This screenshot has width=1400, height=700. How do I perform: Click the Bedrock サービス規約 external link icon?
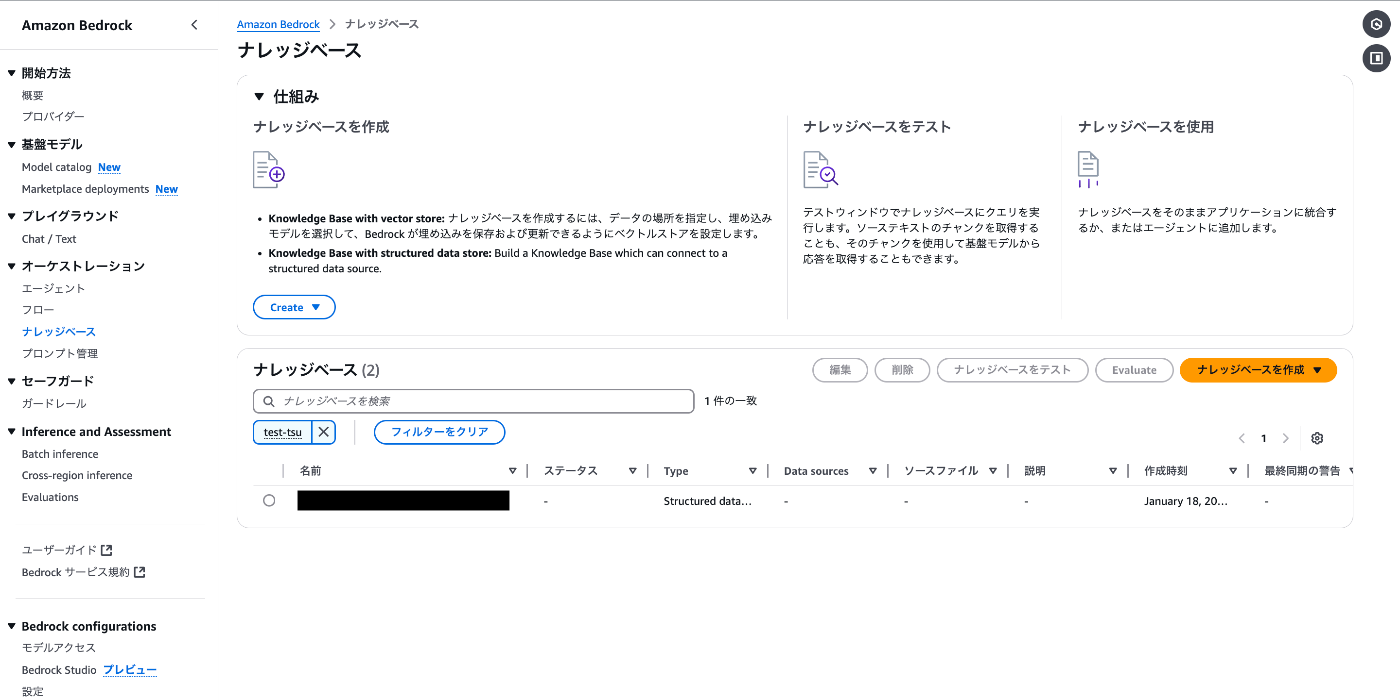point(140,572)
